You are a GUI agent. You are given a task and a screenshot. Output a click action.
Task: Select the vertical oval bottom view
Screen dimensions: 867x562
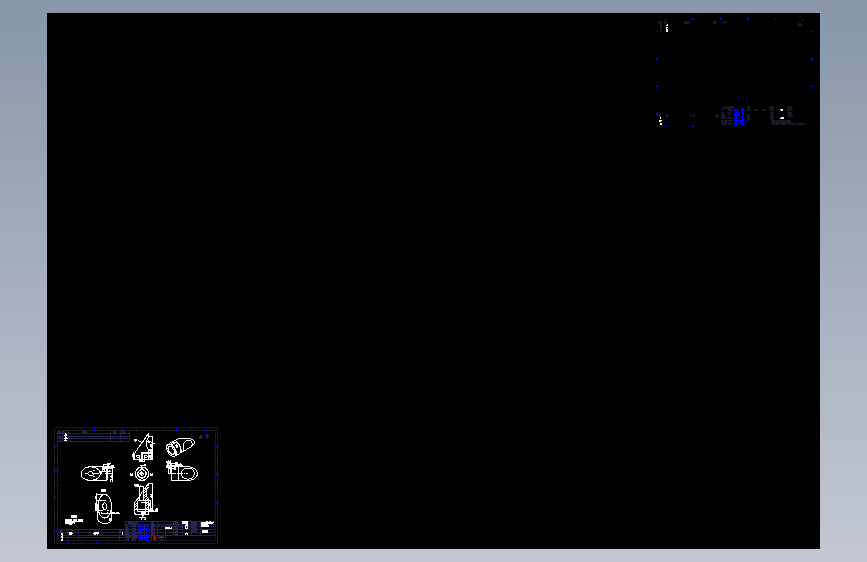(105, 507)
